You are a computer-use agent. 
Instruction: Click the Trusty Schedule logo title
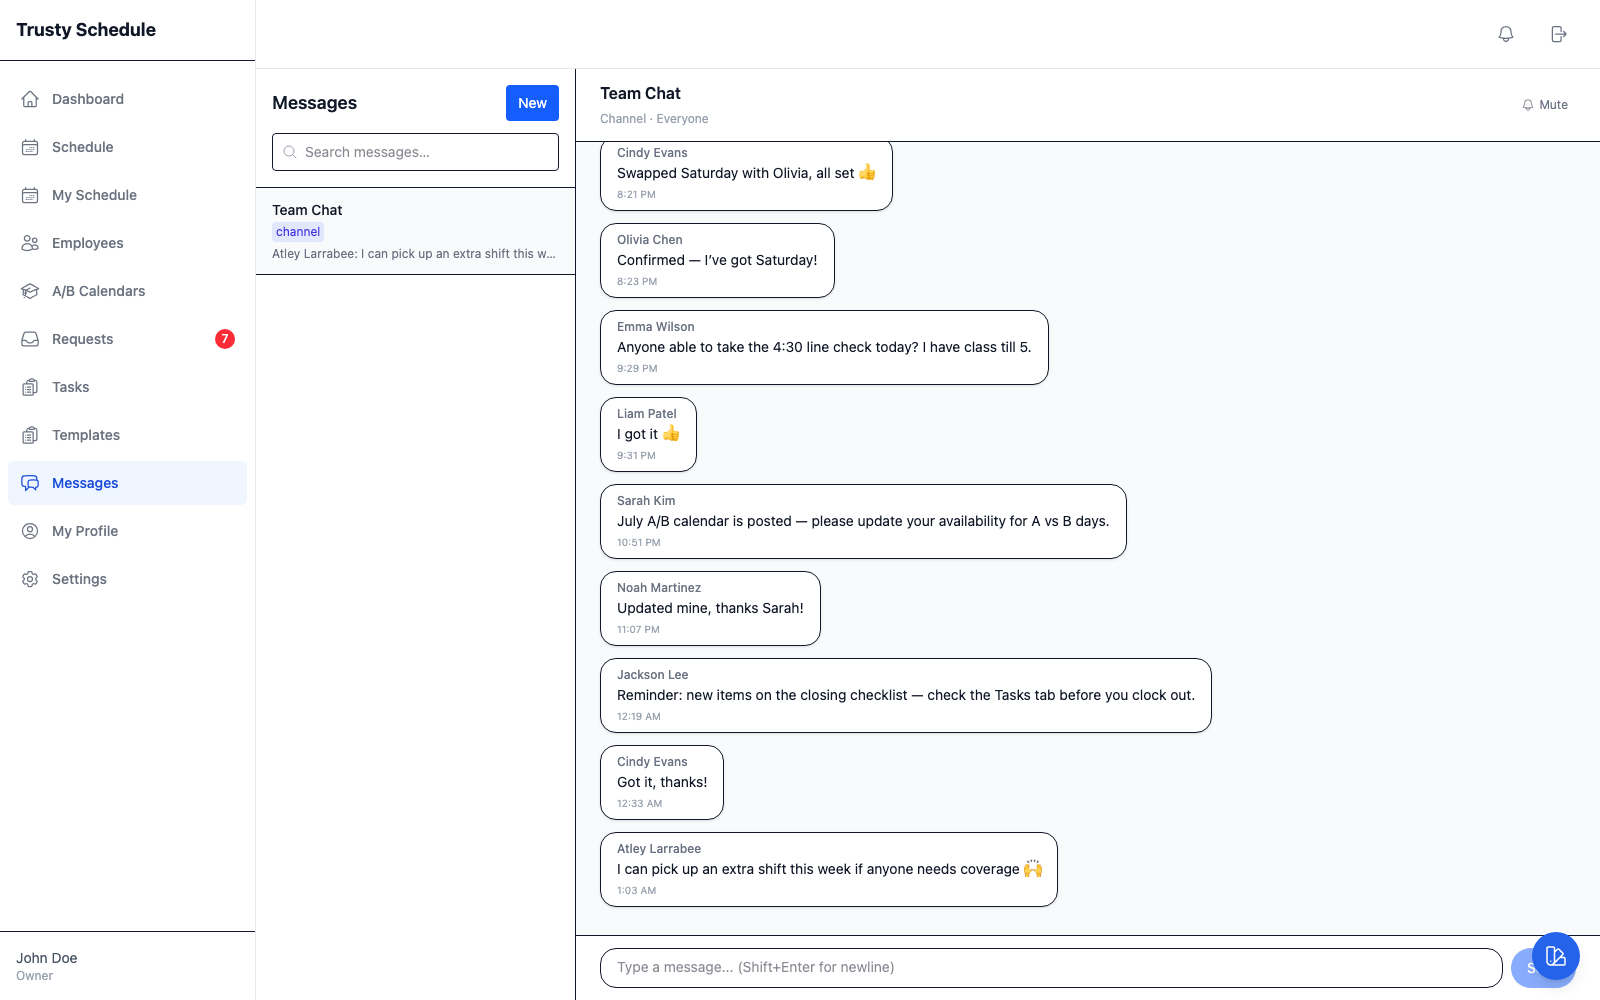click(x=86, y=30)
